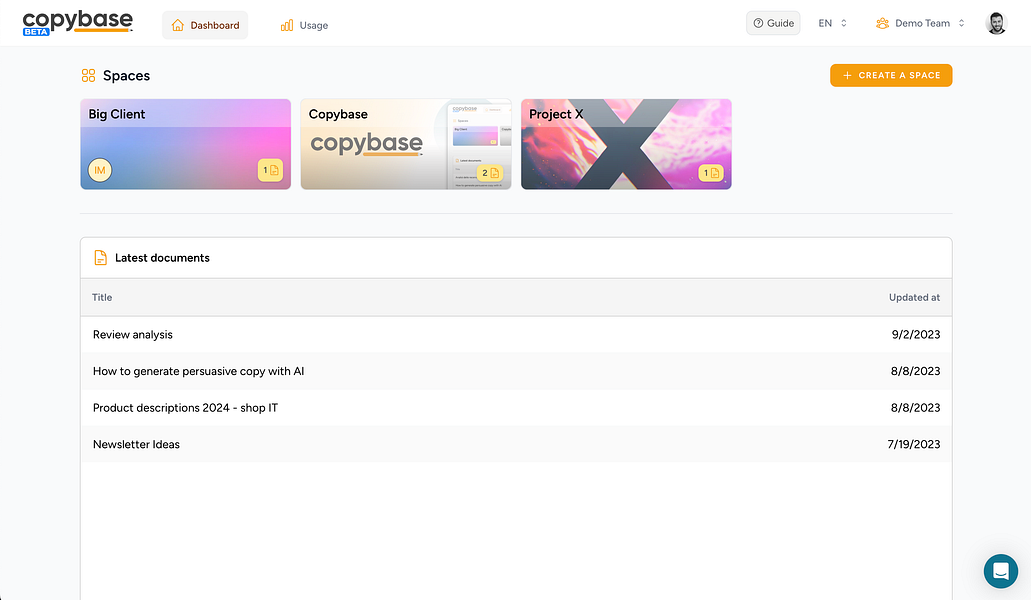
Task: Click the question mark icon in Guide button
Action: pyautogui.click(x=757, y=21)
